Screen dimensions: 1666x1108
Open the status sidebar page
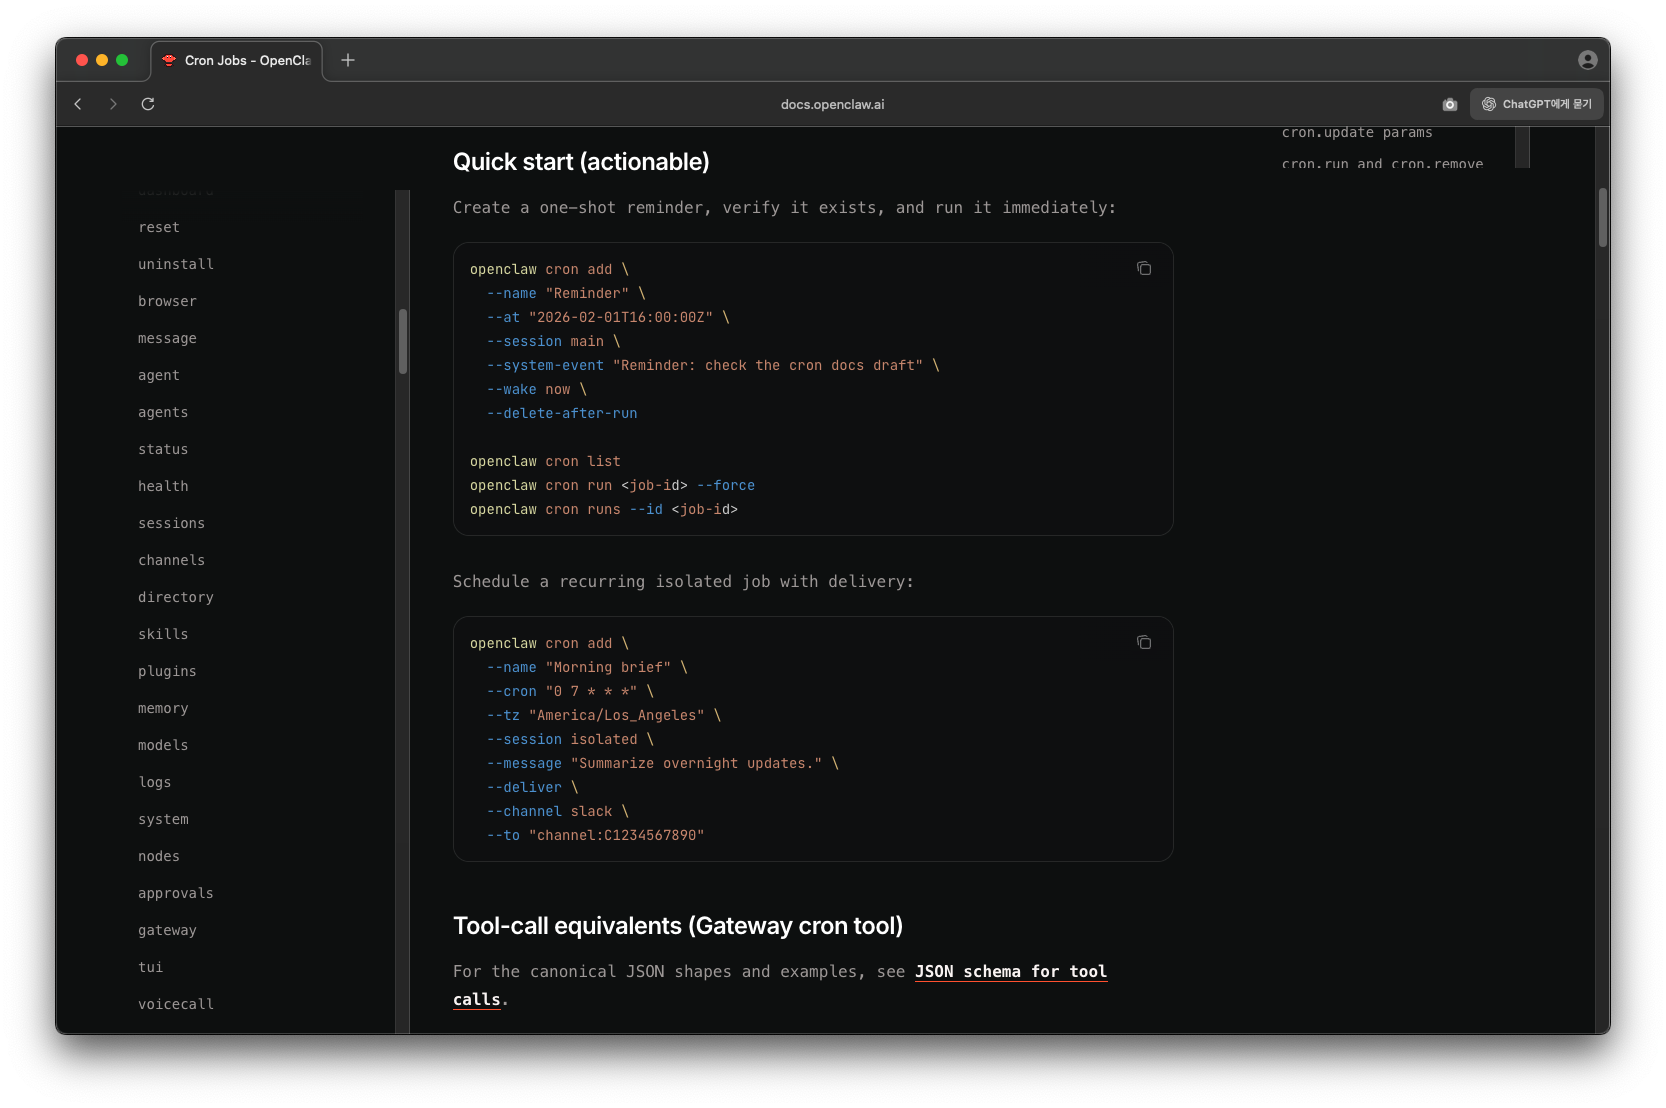tap(163, 449)
